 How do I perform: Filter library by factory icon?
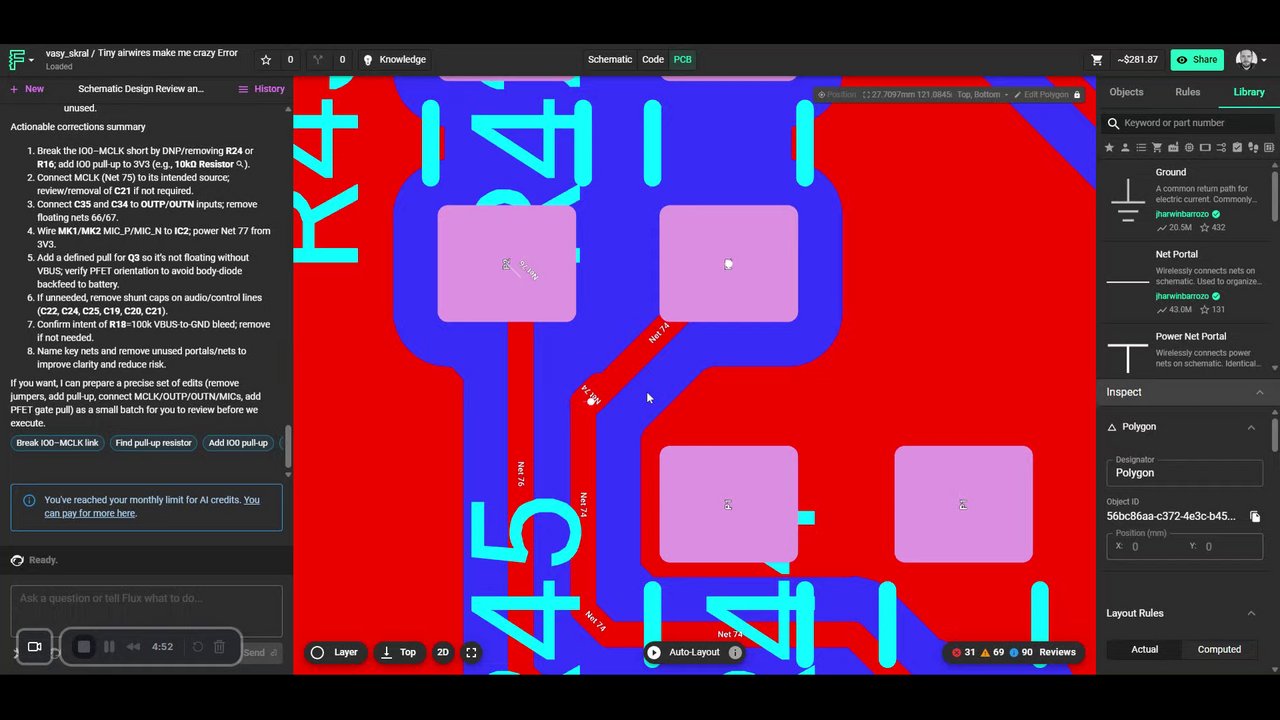tap(1173, 148)
